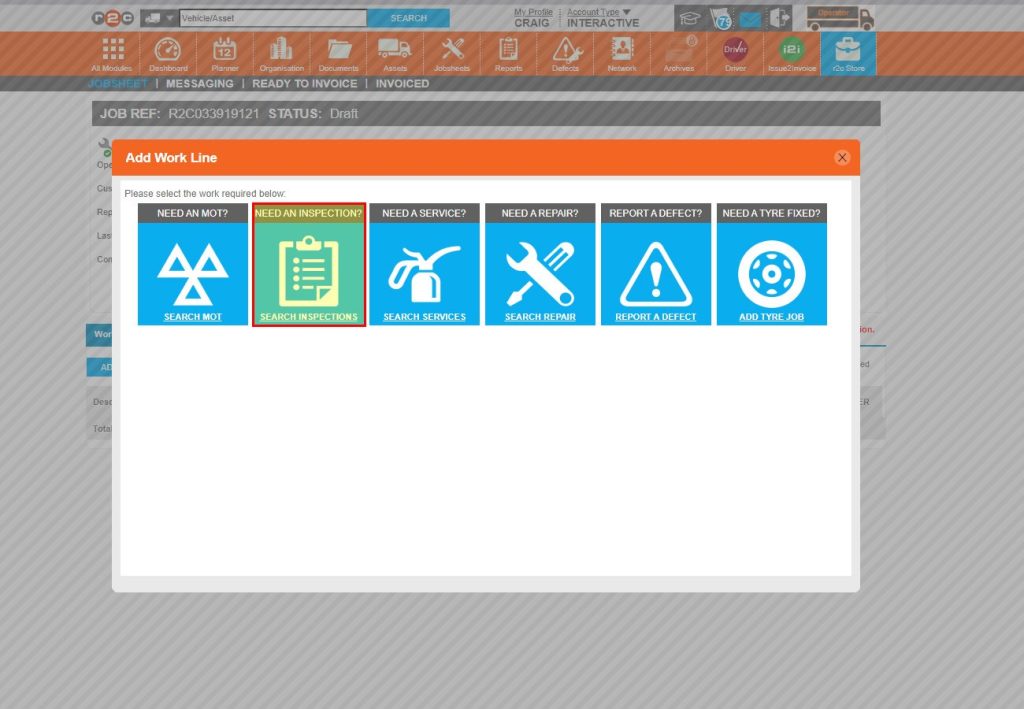Image resolution: width=1024 pixels, height=709 pixels.
Task: Select the Issue2invoice i2i icon
Action: 791,52
